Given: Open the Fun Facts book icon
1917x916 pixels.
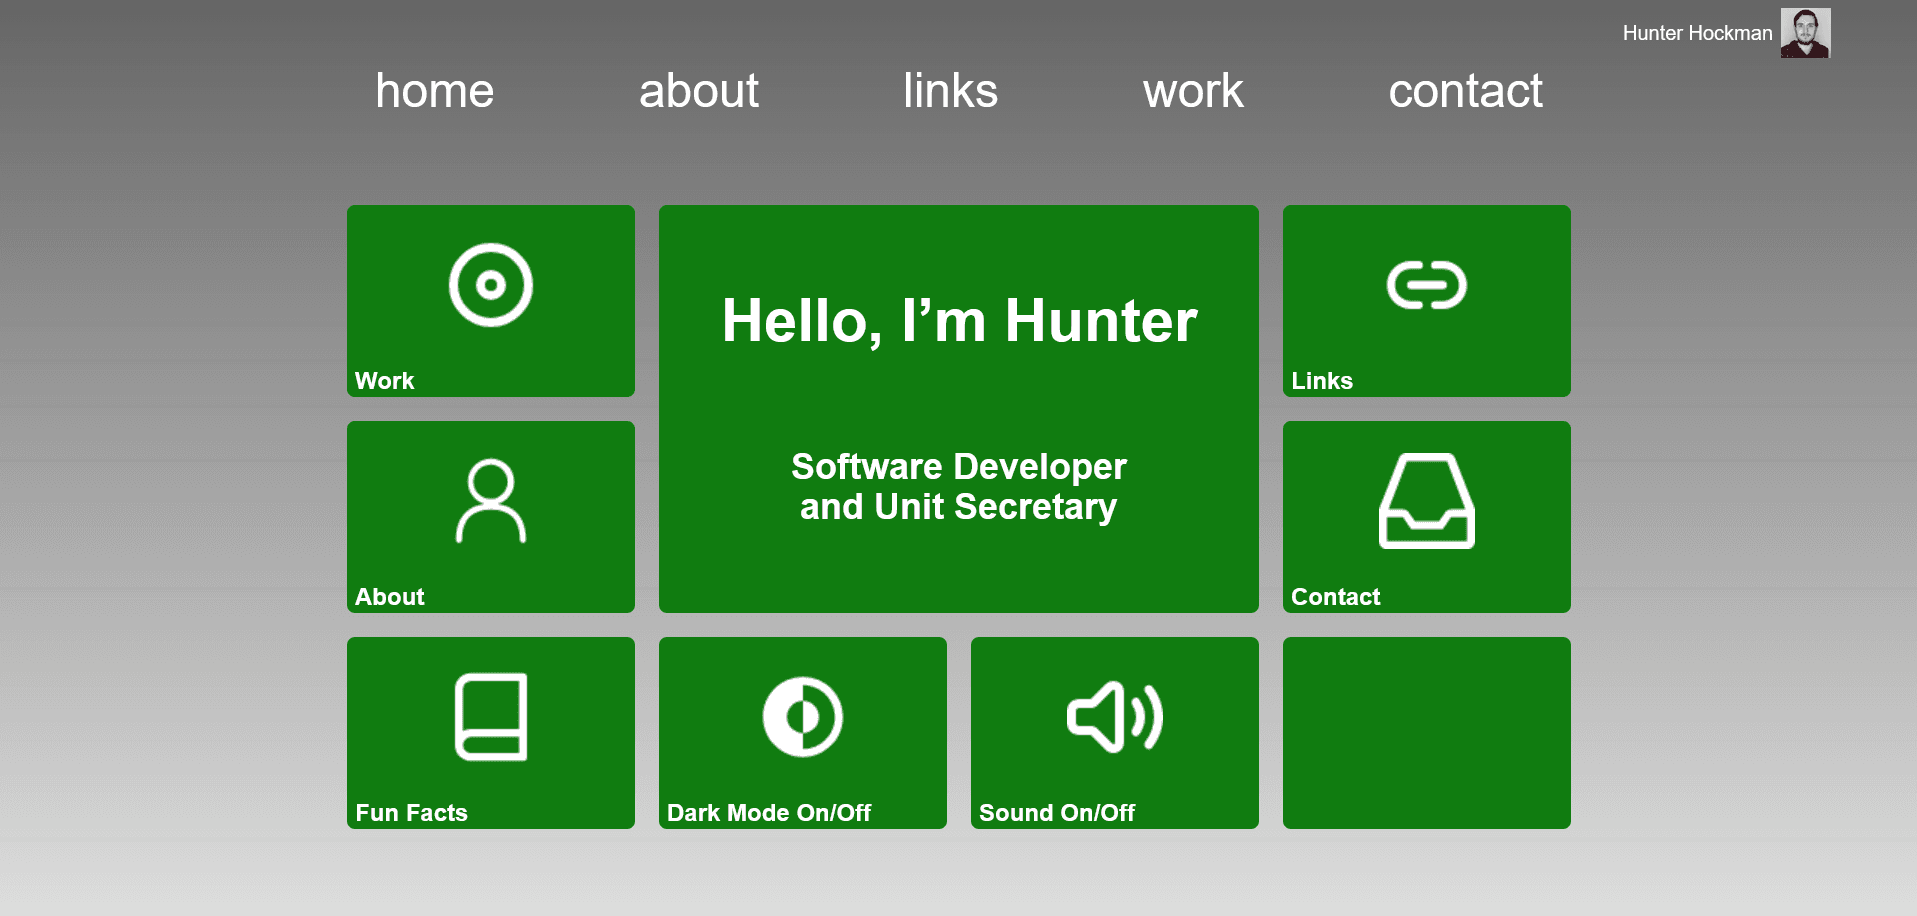Looking at the screenshot, I should (x=491, y=717).
